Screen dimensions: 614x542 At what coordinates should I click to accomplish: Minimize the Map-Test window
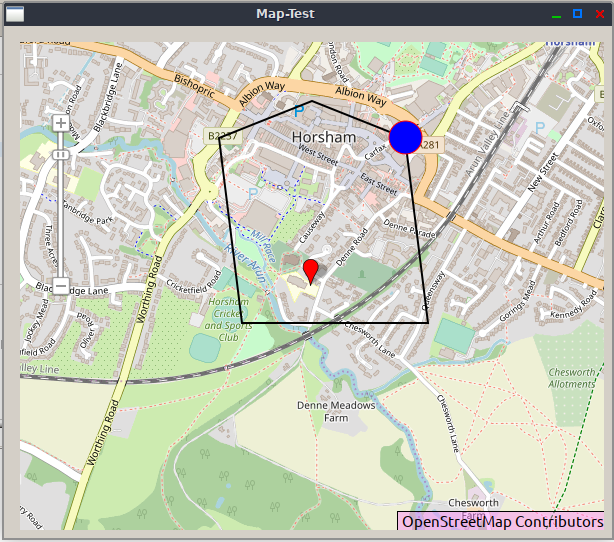click(557, 13)
